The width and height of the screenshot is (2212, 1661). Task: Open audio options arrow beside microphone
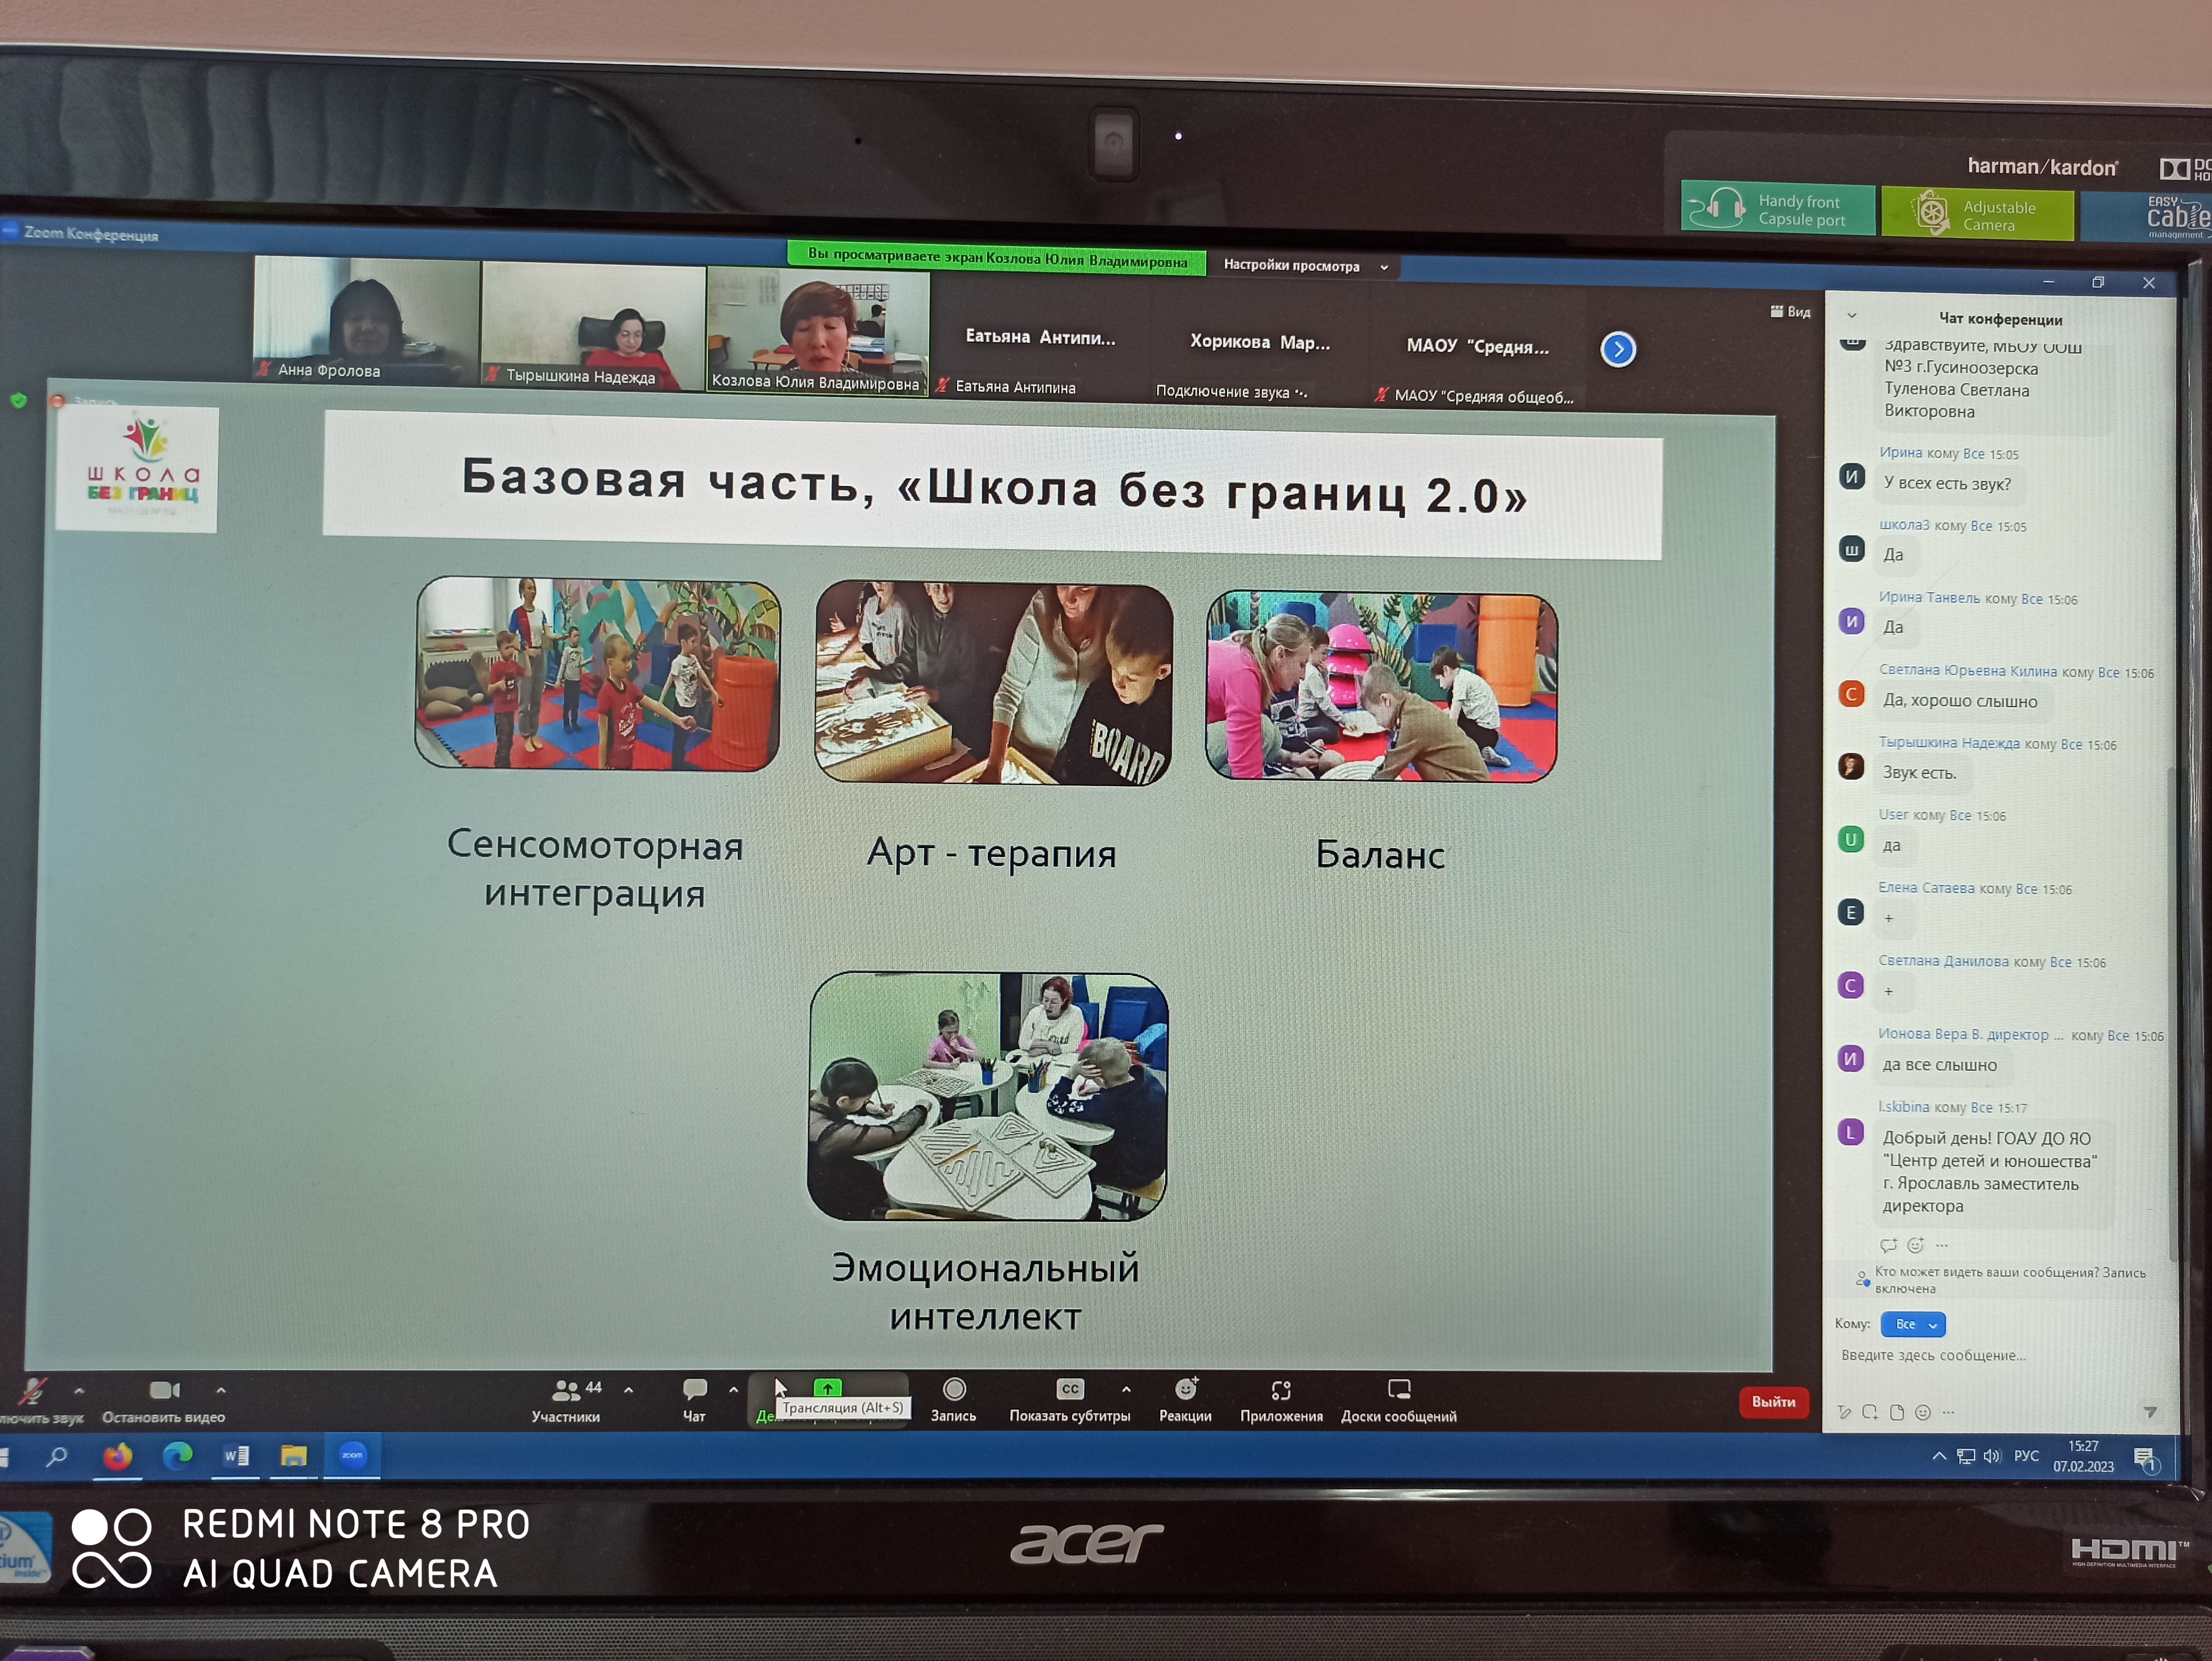pyautogui.click(x=79, y=1390)
